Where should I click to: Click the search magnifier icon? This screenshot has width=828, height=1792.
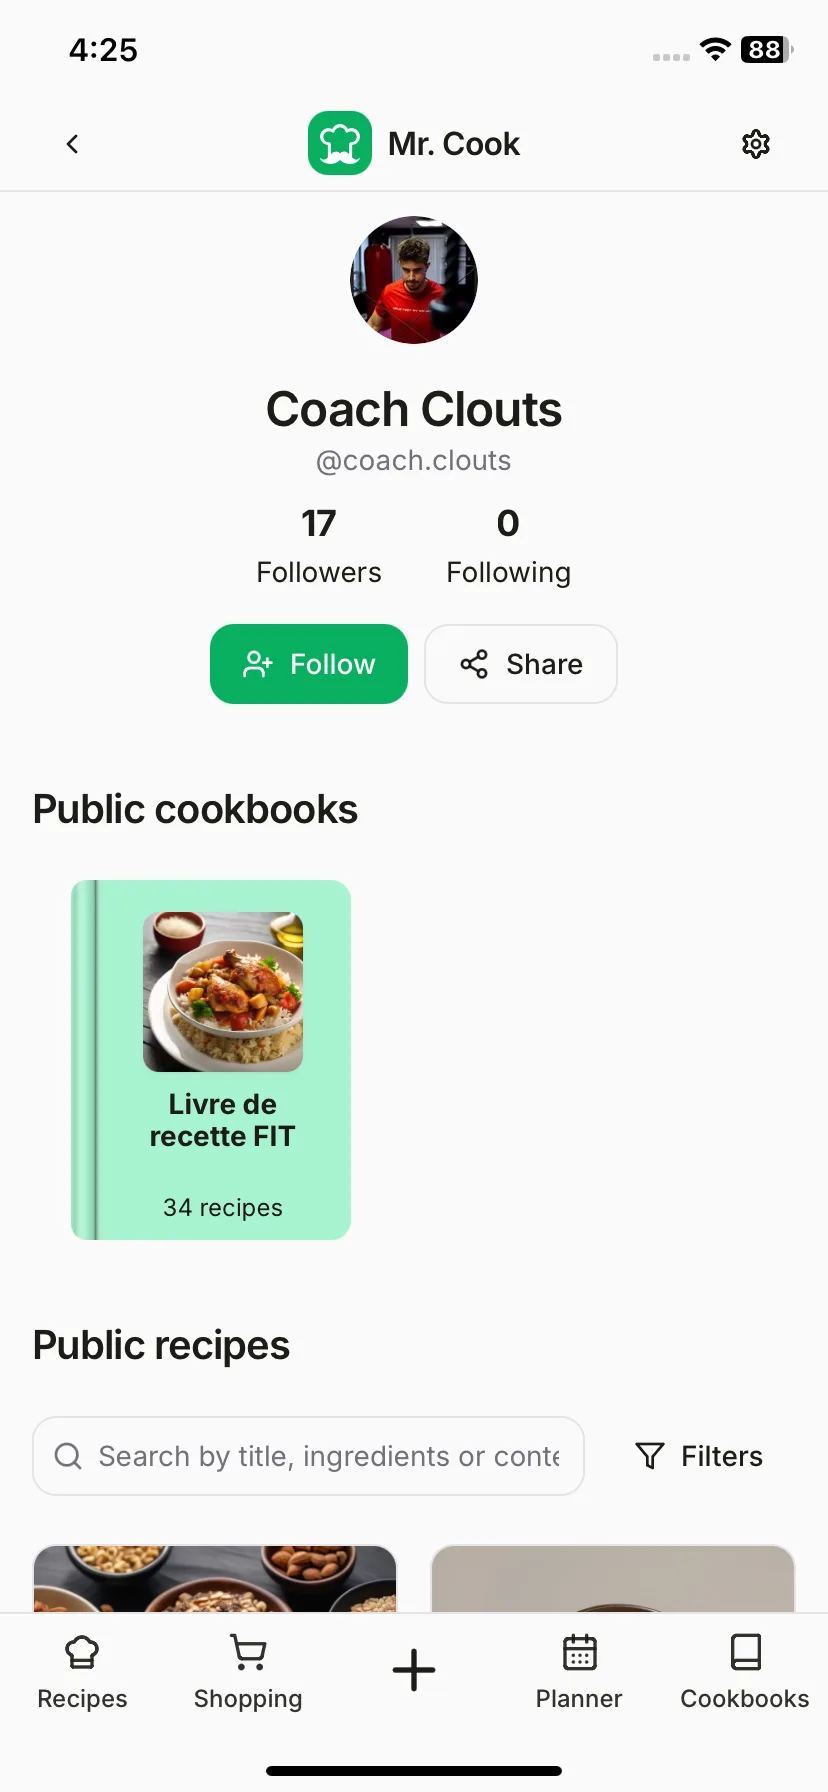[x=68, y=1456]
